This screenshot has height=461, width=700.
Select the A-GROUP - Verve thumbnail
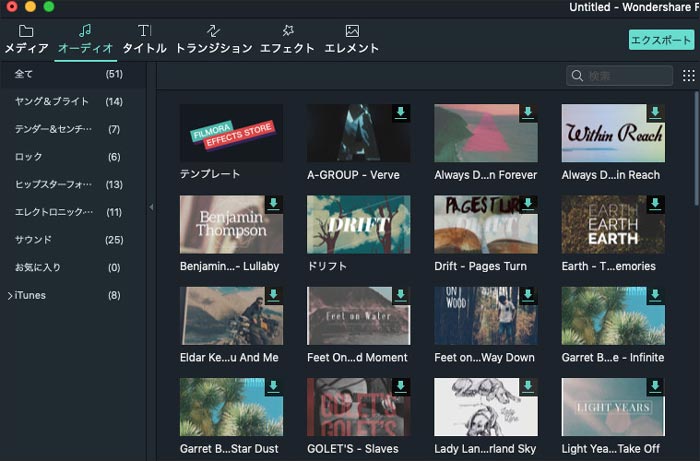[358, 133]
